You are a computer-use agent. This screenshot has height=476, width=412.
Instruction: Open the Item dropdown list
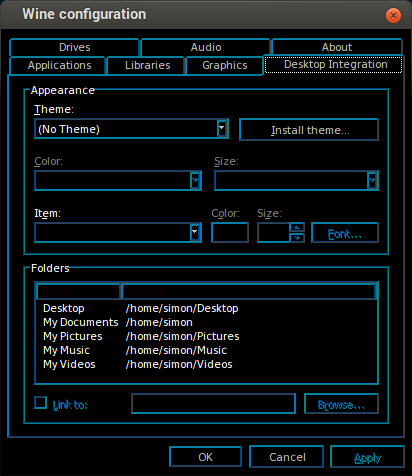pyautogui.click(x=195, y=232)
